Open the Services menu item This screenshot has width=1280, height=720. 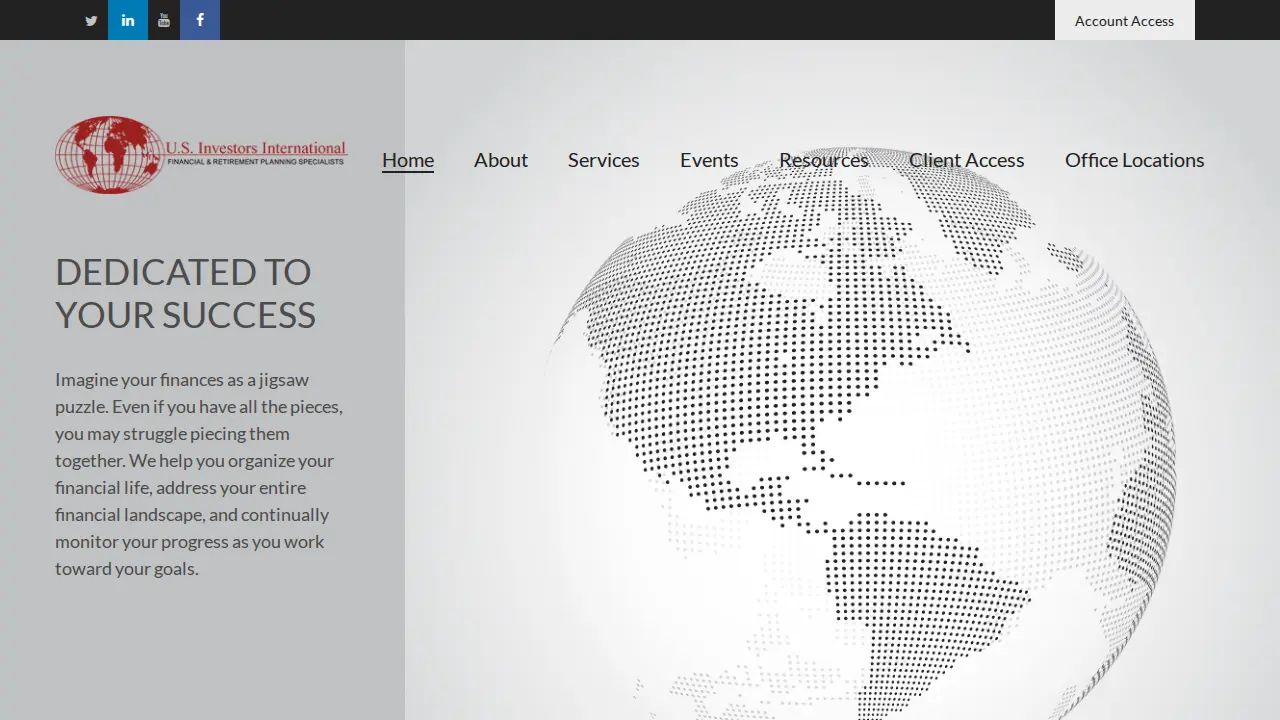604,160
